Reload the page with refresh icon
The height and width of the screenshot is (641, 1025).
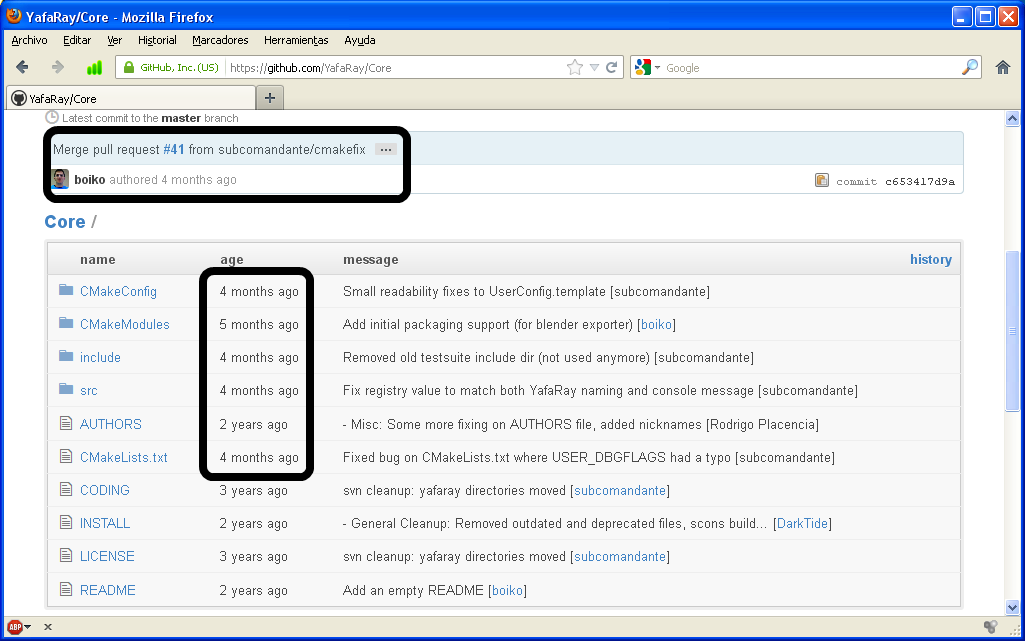point(612,67)
